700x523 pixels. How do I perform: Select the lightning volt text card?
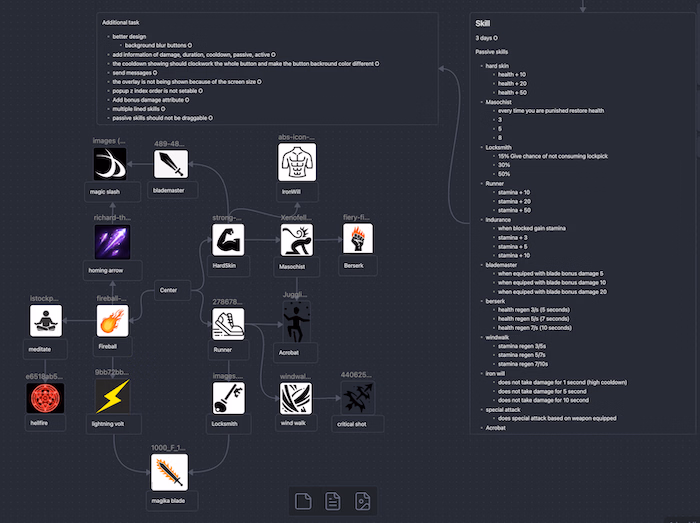pyautogui.click(x=113, y=424)
